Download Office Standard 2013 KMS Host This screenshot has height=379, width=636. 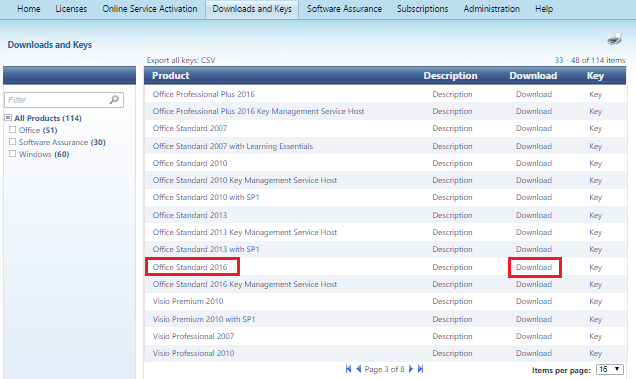534,232
